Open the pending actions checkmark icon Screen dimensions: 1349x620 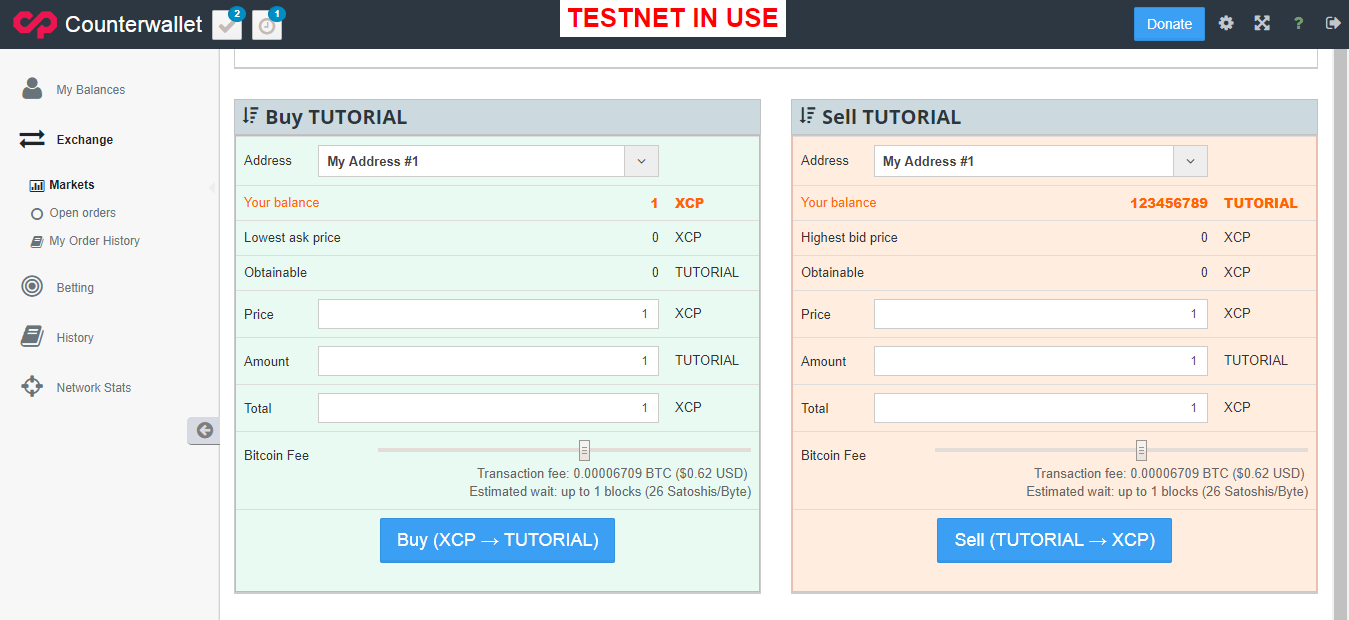pos(228,25)
